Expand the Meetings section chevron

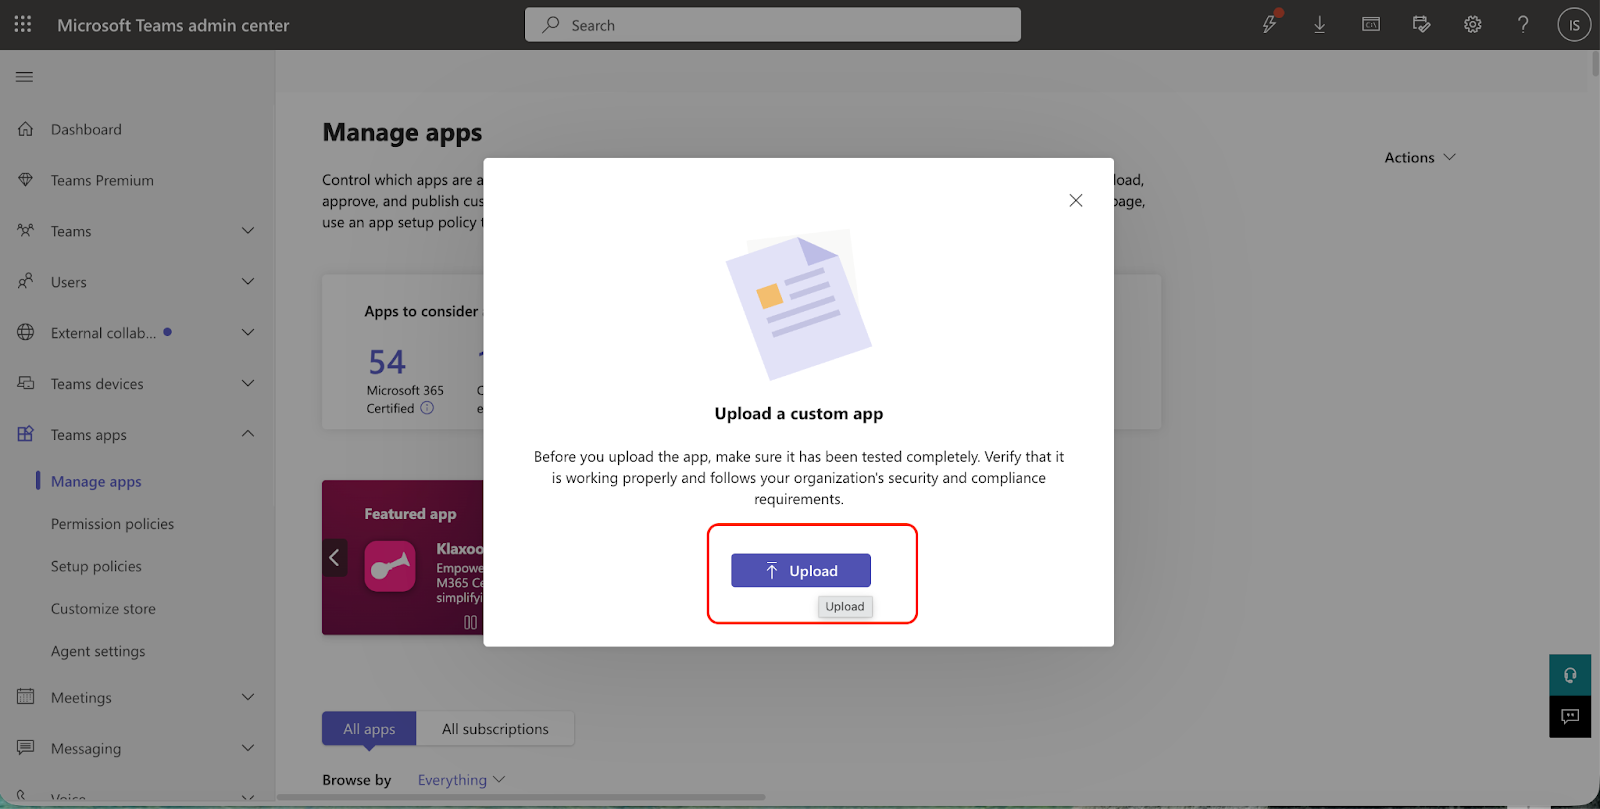[x=248, y=697]
